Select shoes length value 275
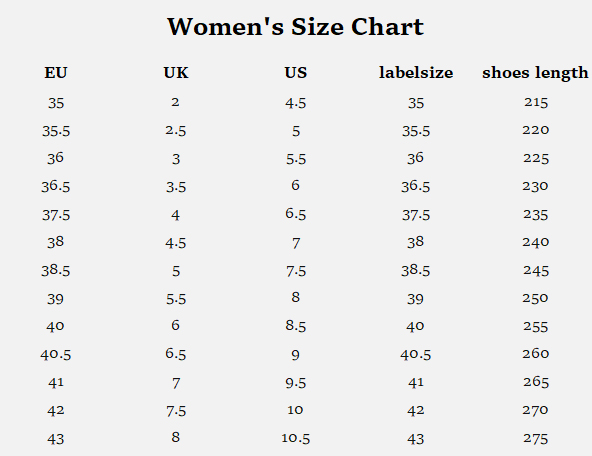 536,439
